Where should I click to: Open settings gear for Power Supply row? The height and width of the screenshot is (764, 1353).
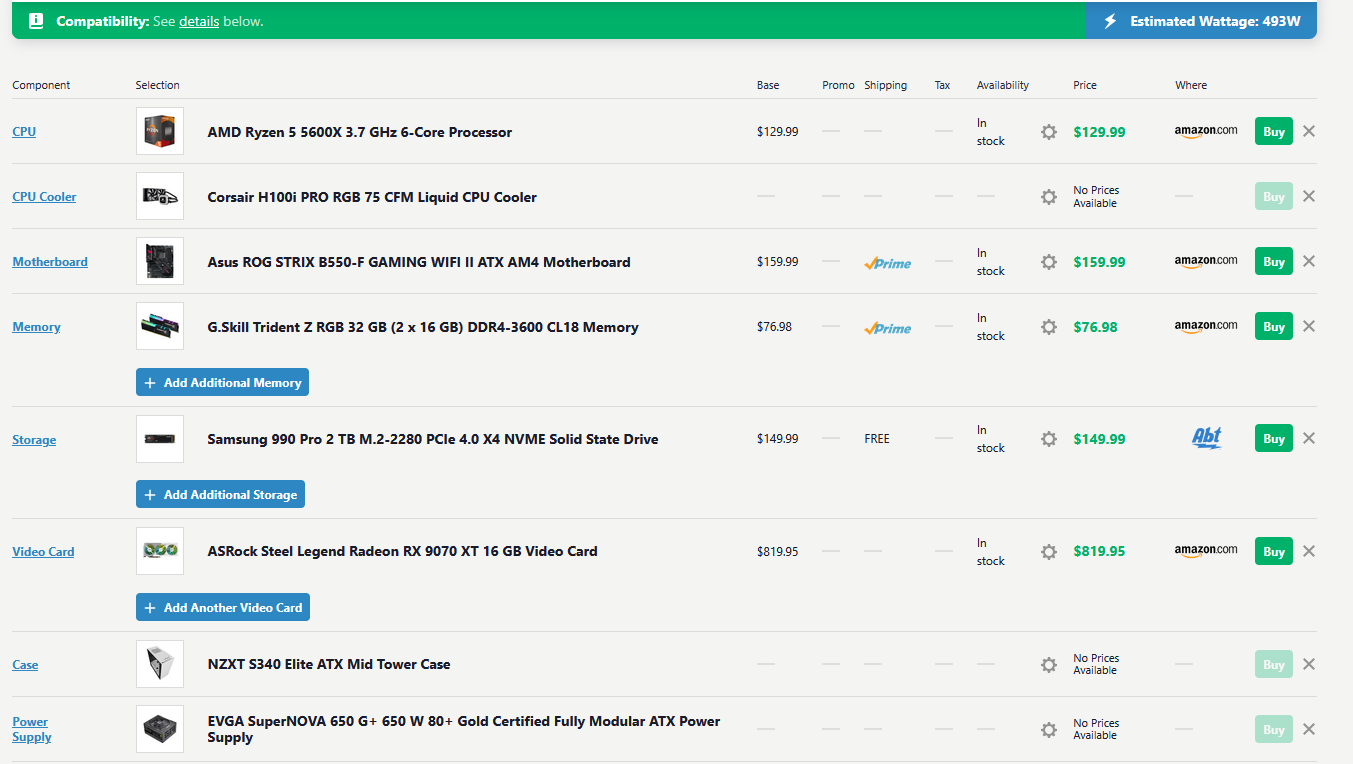tap(1049, 730)
